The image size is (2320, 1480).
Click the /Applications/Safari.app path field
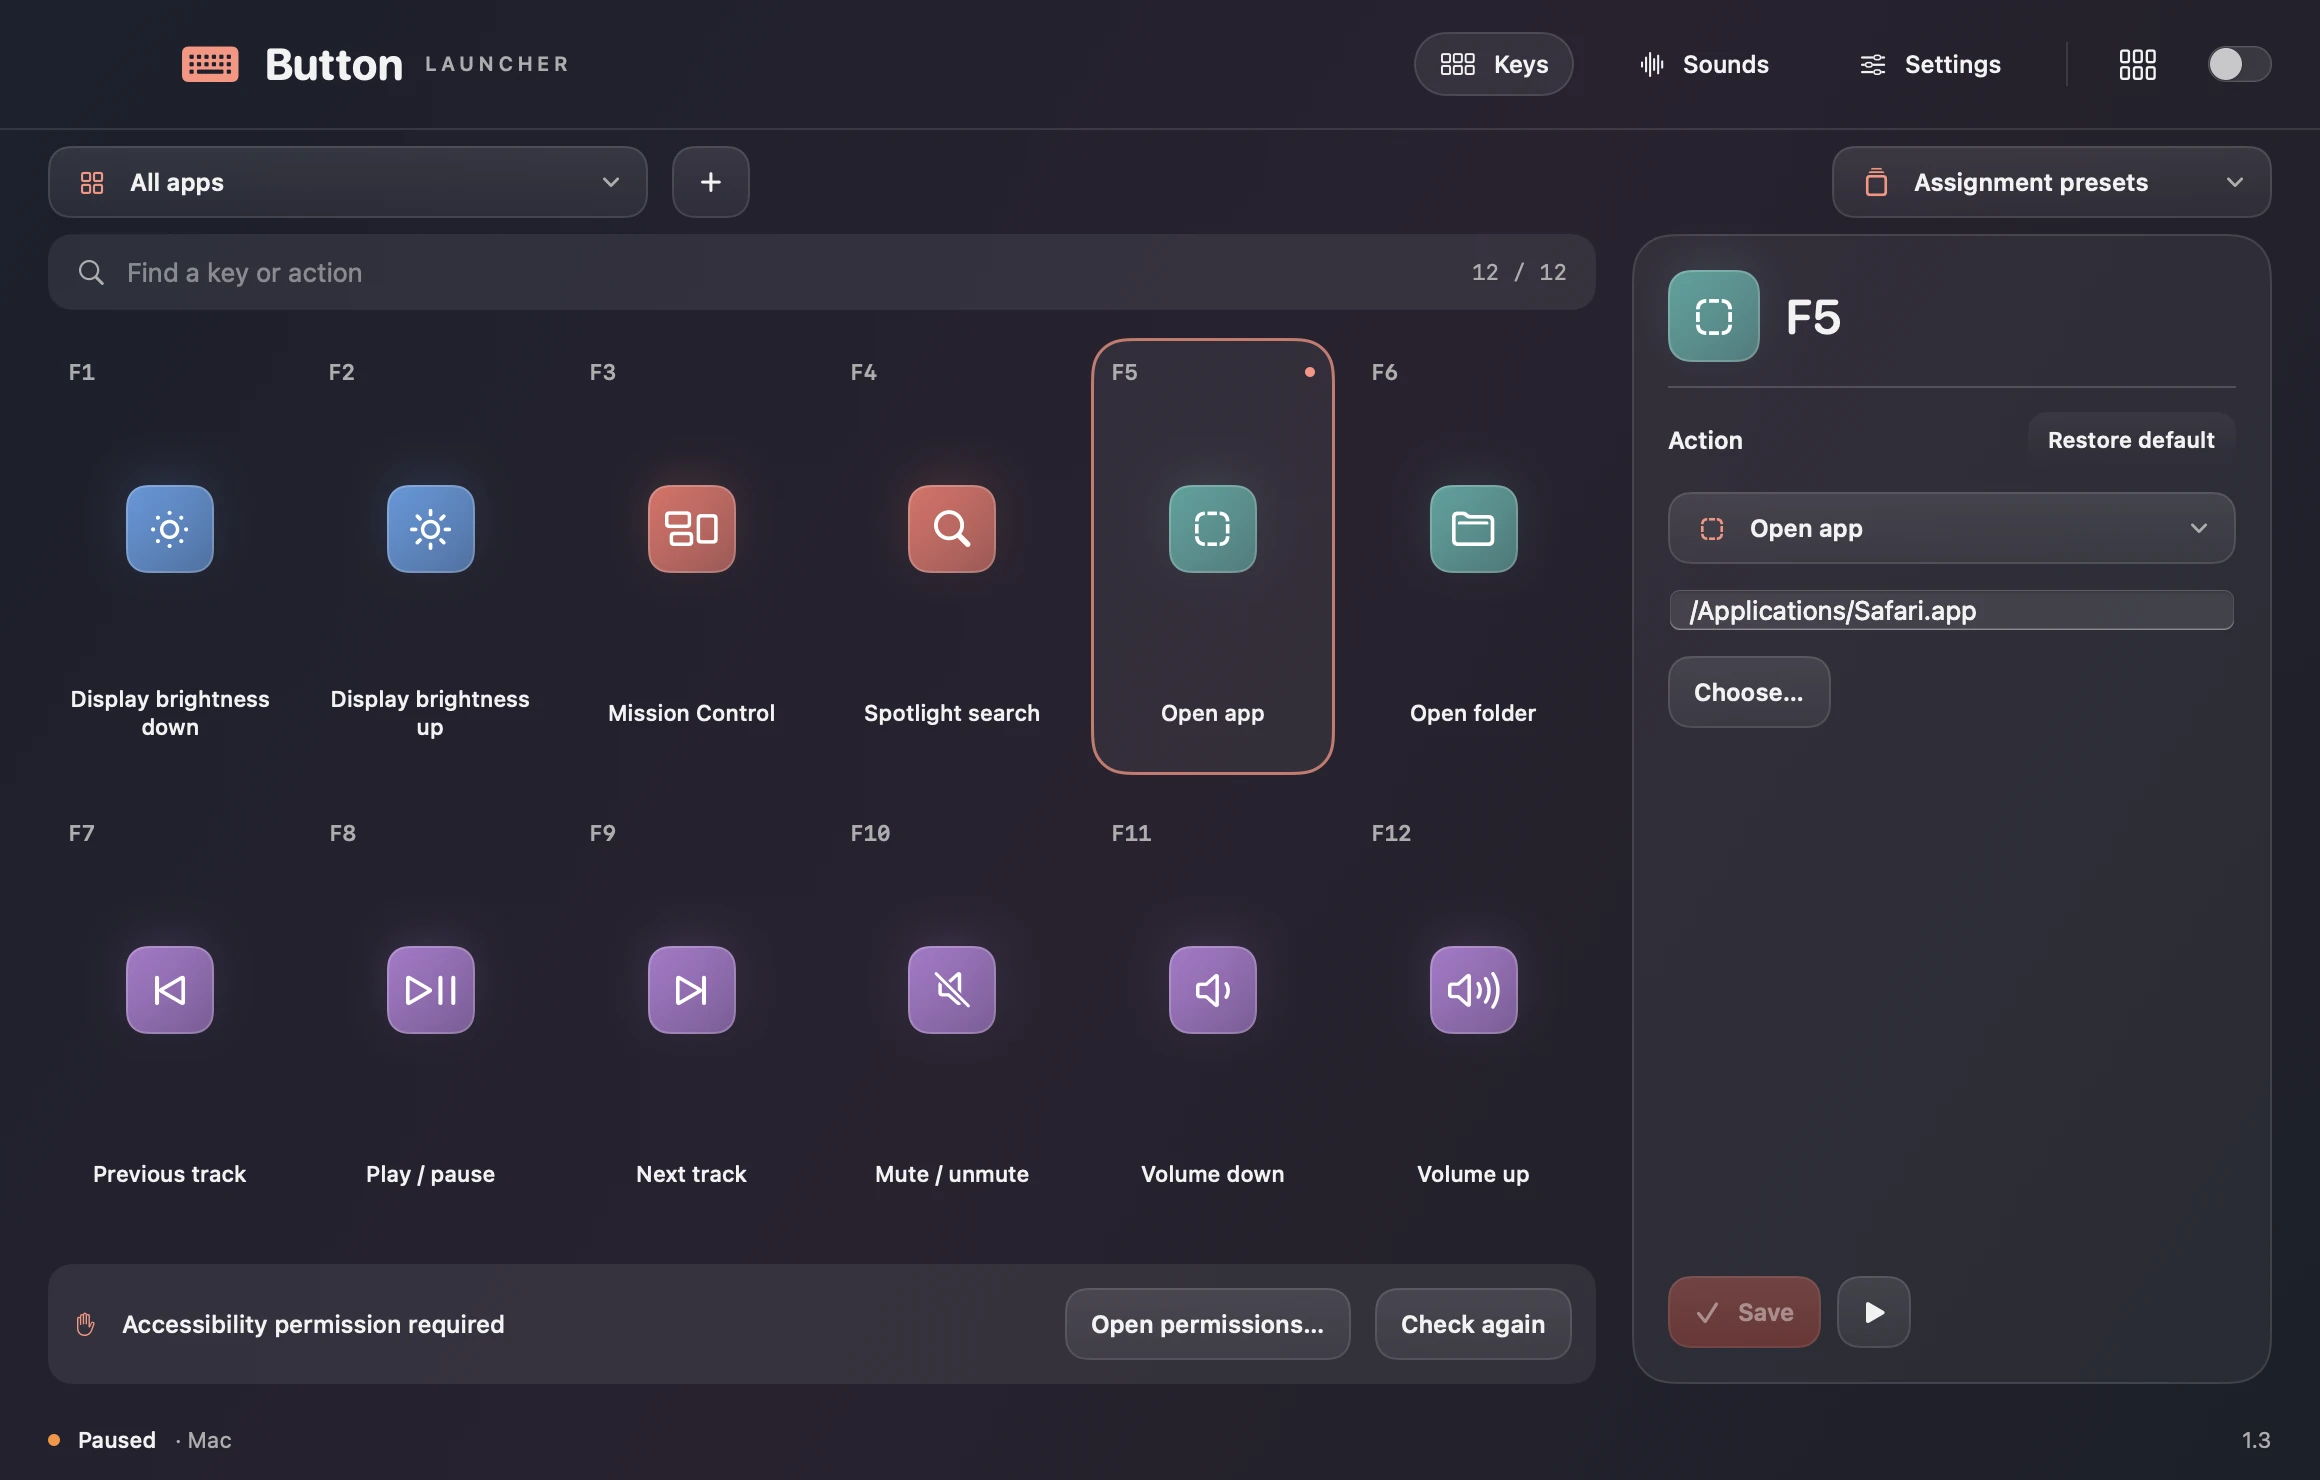[x=1951, y=610]
